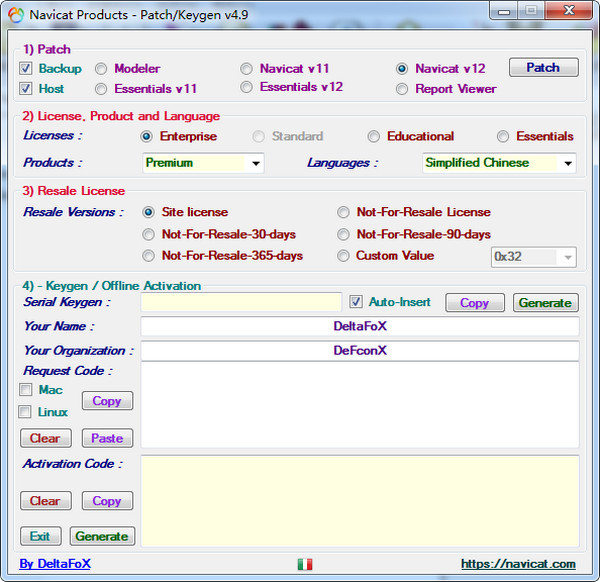Open the 0x32 custom value dropdown
The image size is (600, 582).
tap(534, 257)
